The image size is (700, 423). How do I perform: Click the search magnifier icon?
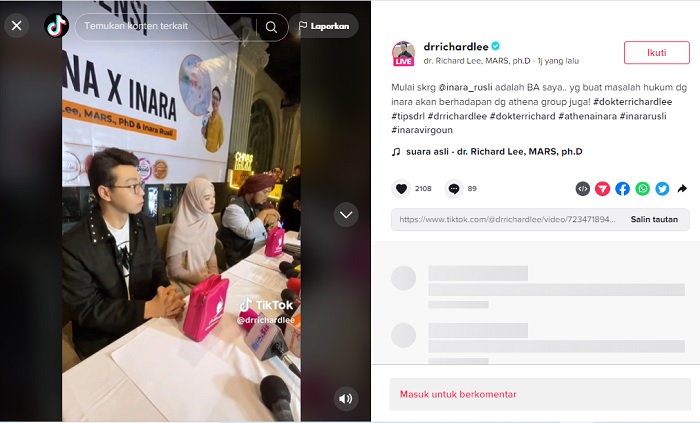pos(271,27)
